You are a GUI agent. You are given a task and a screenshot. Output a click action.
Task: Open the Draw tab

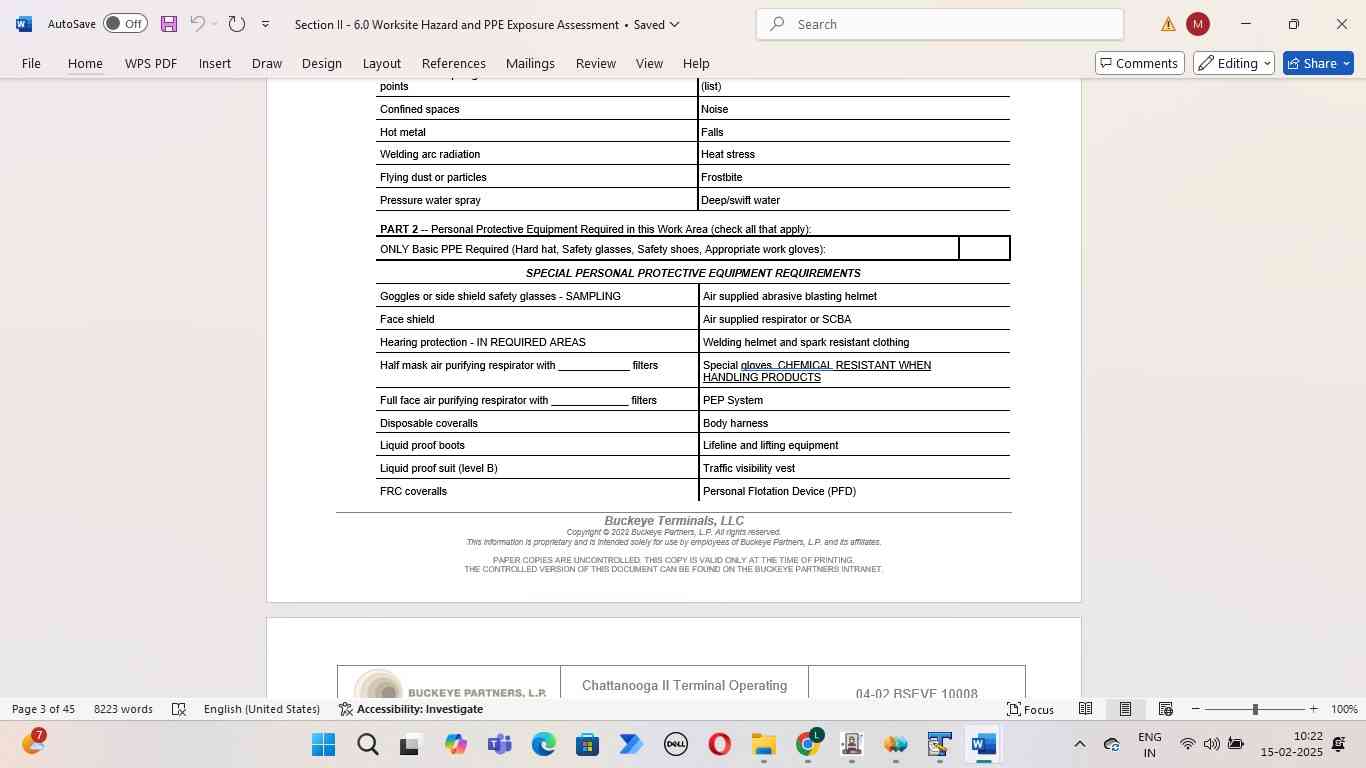tap(267, 63)
